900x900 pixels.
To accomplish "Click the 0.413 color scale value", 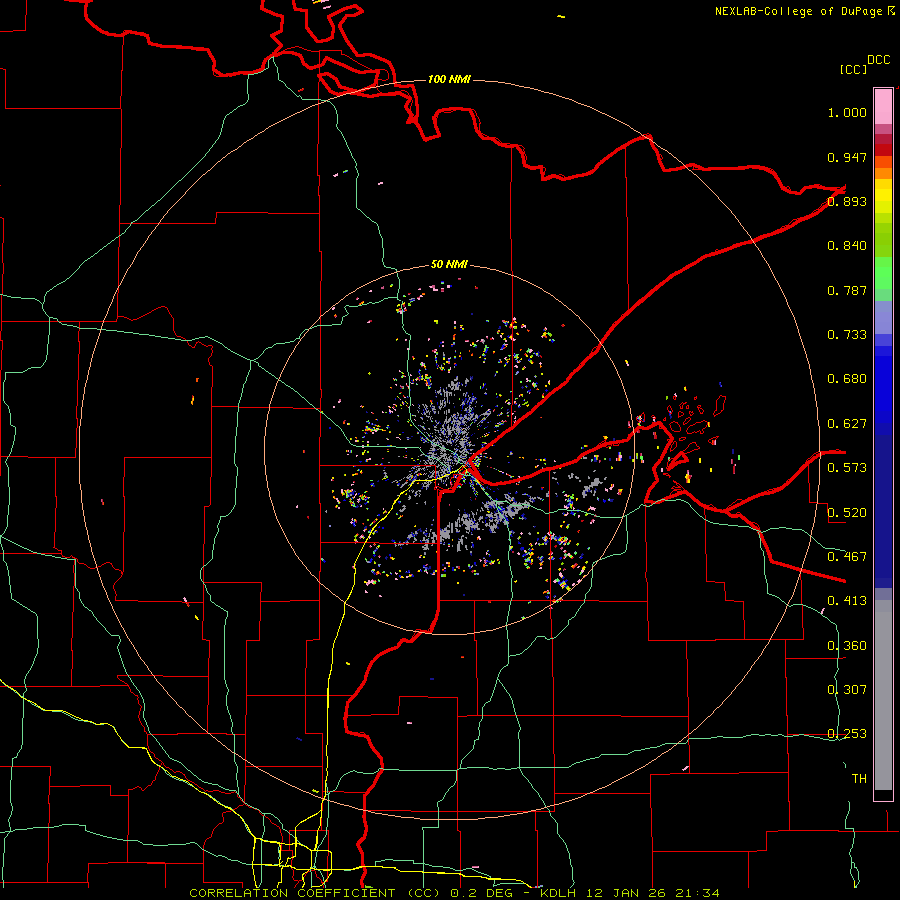I will click(847, 601).
